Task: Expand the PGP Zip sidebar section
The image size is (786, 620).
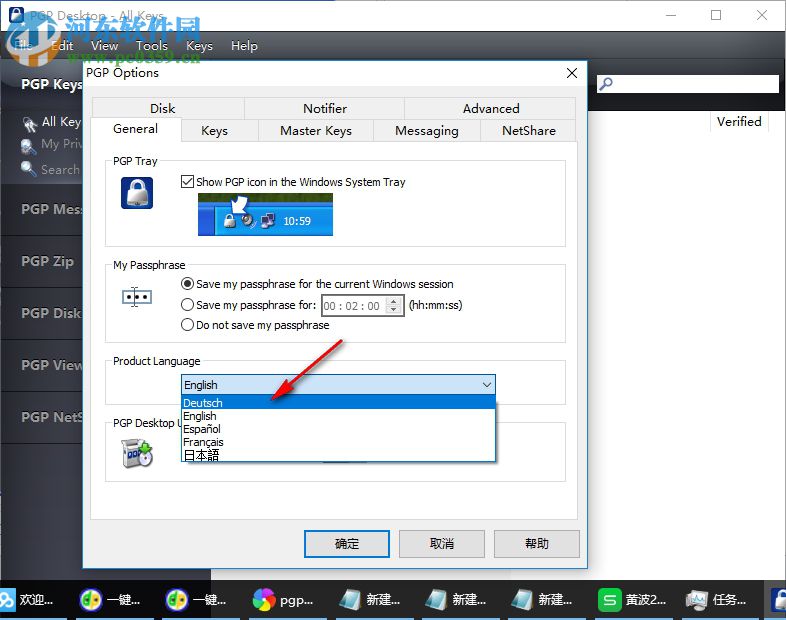Action: pyautogui.click(x=42, y=261)
